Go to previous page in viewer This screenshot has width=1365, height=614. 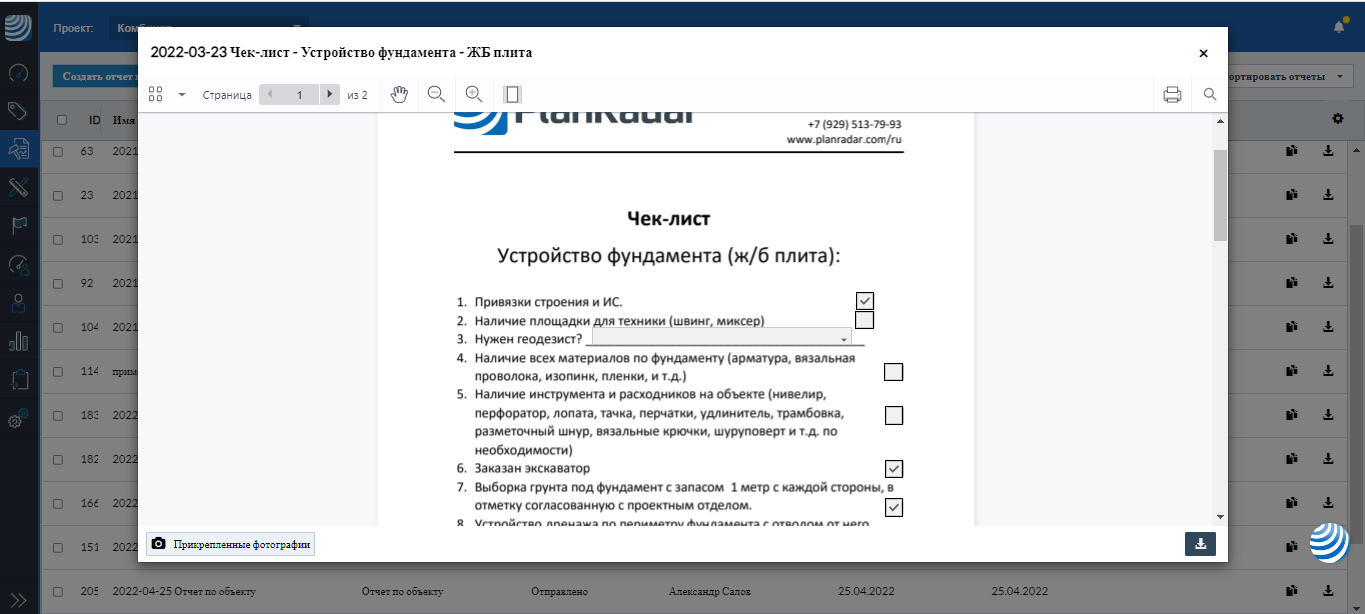pos(269,95)
